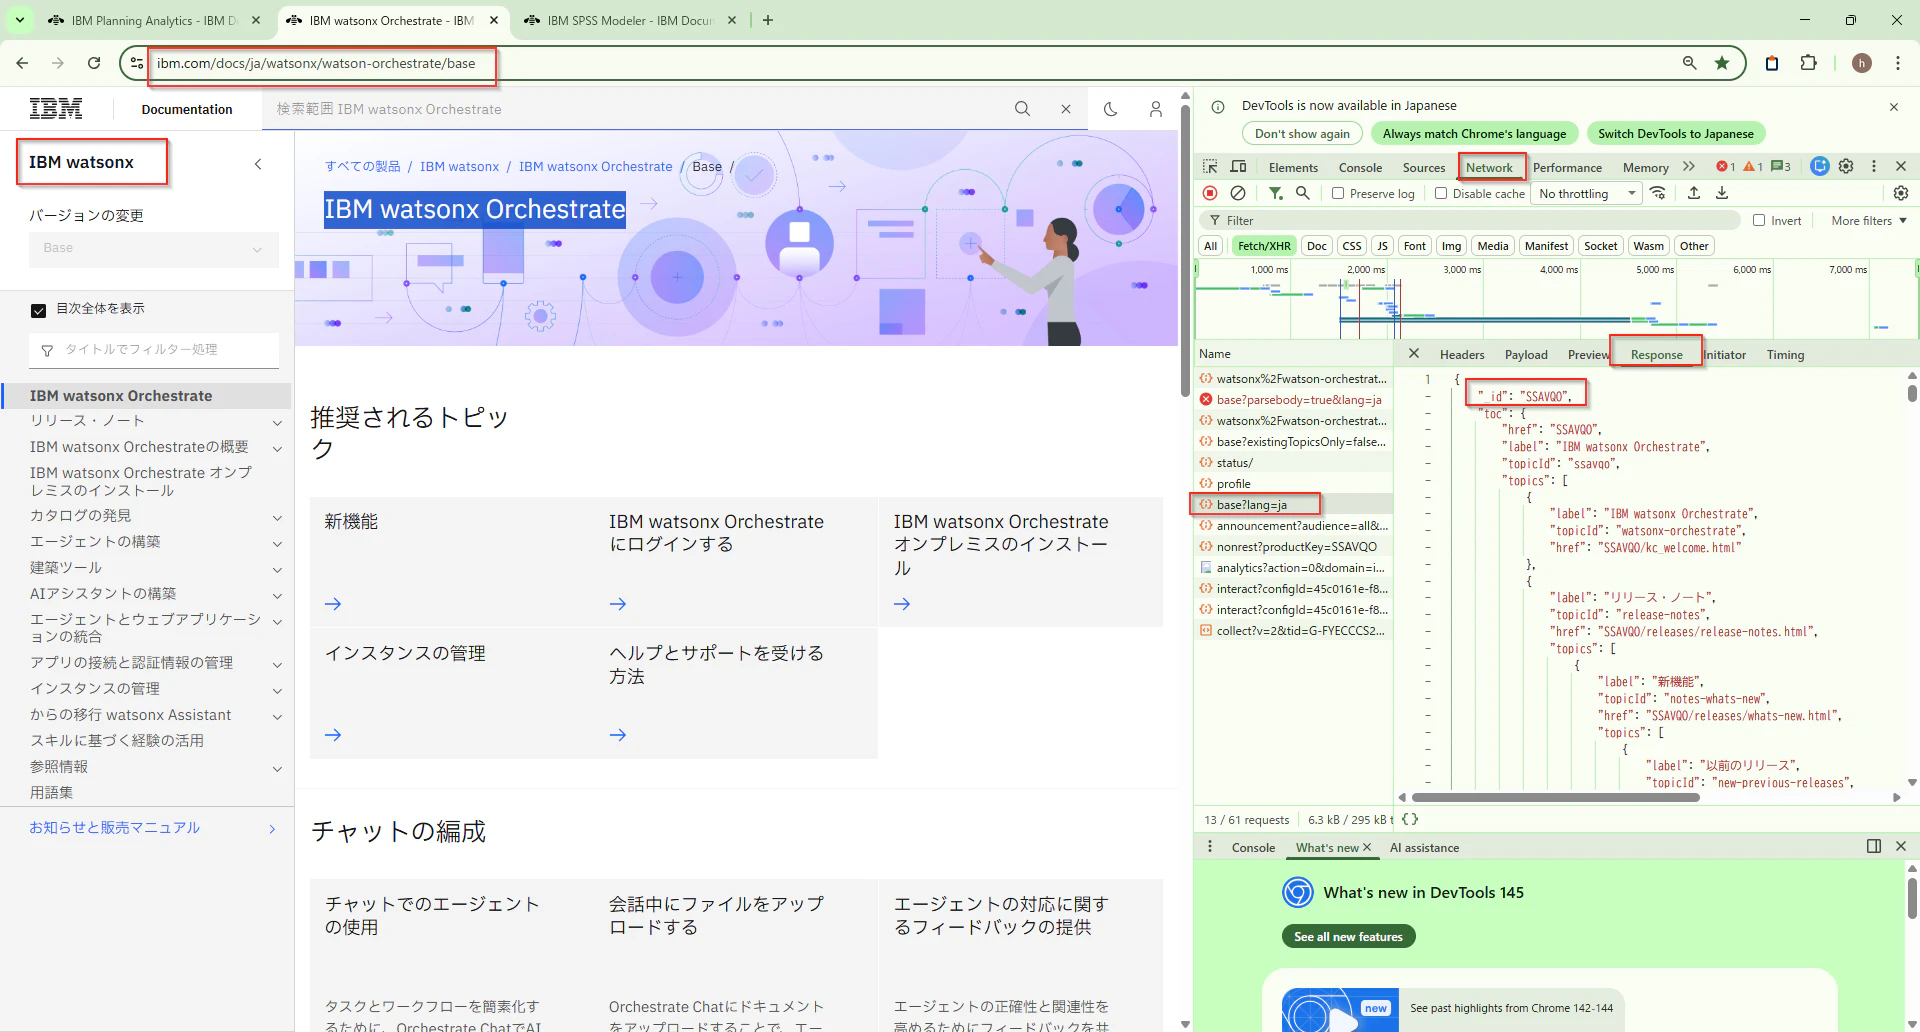Reload the current page
The image size is (1920, 1032).
coord(94,63)
